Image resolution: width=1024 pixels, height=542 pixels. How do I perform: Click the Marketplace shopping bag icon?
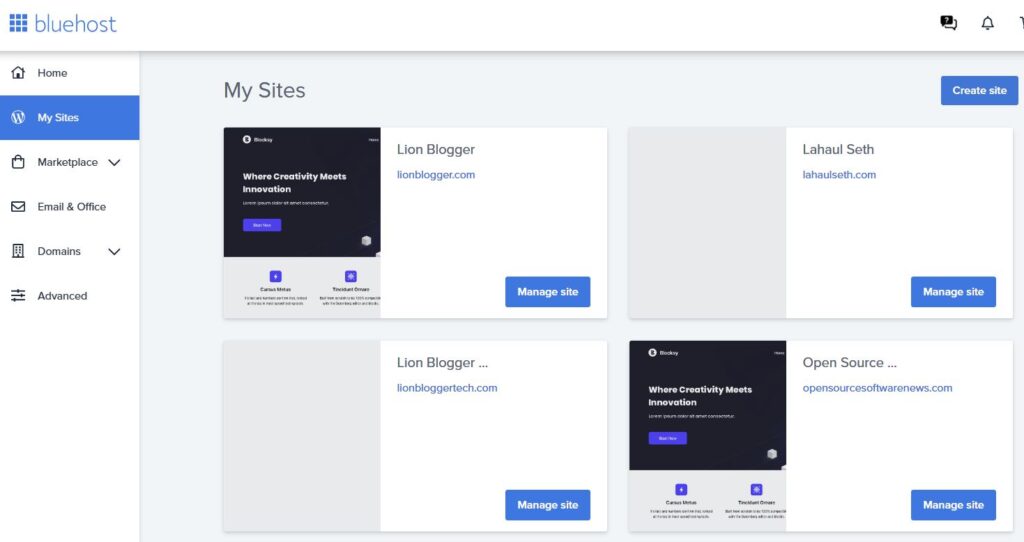tap(18, 162)
